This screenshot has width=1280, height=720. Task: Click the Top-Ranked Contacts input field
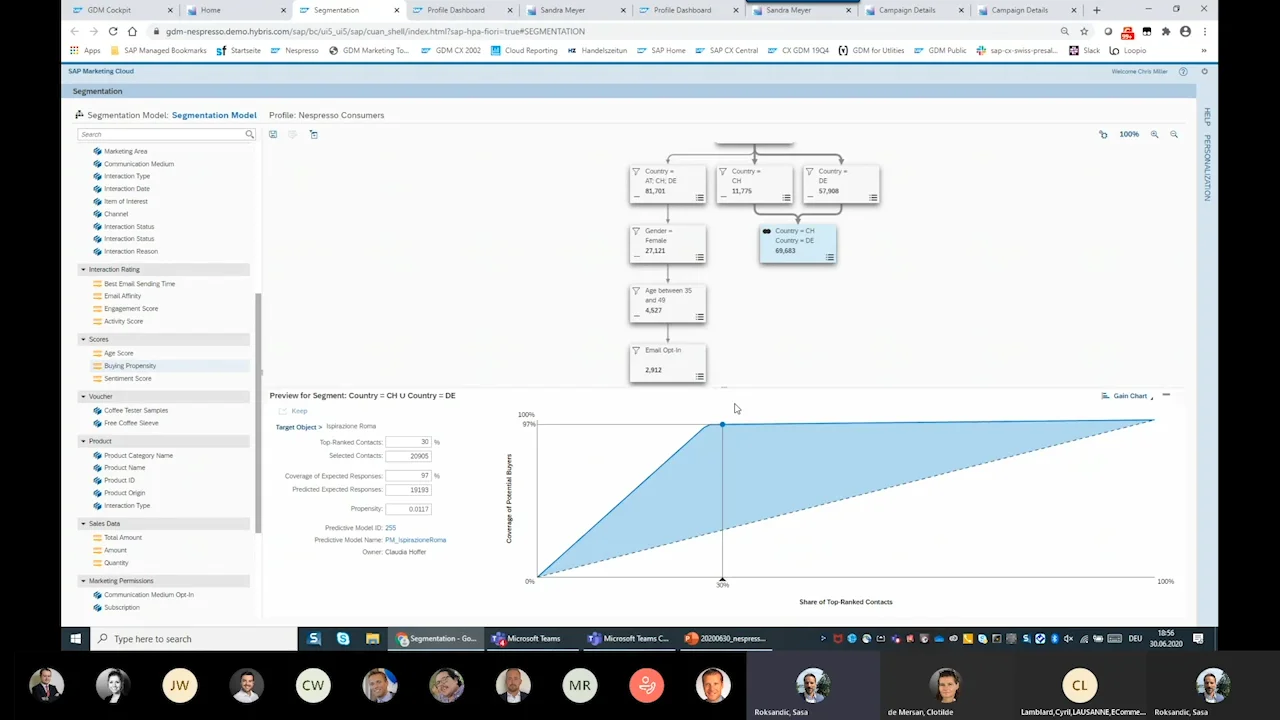(x=407, y=442)
